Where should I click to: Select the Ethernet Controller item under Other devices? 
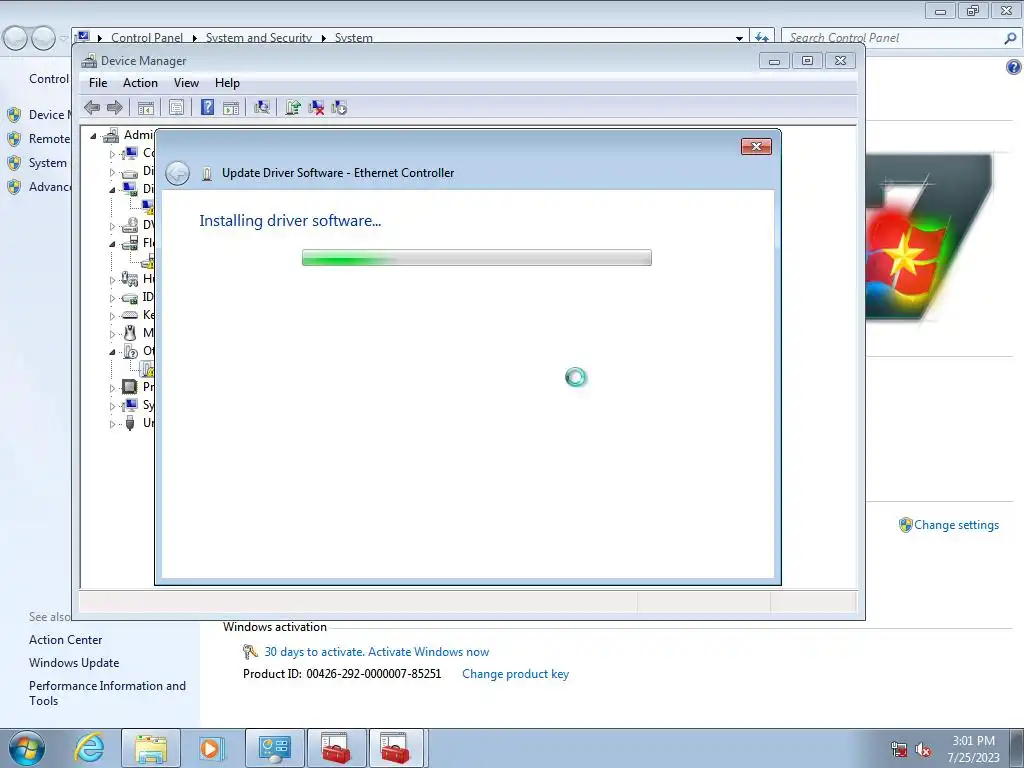pyautogui.click(x=149, y=370)
